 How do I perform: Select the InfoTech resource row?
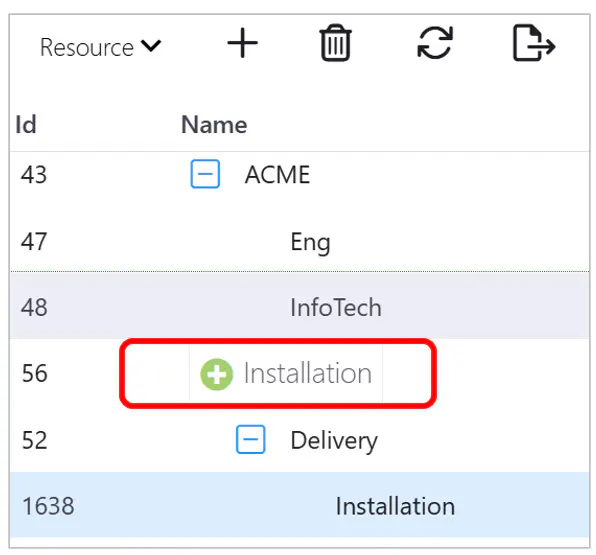click(300, 306)
